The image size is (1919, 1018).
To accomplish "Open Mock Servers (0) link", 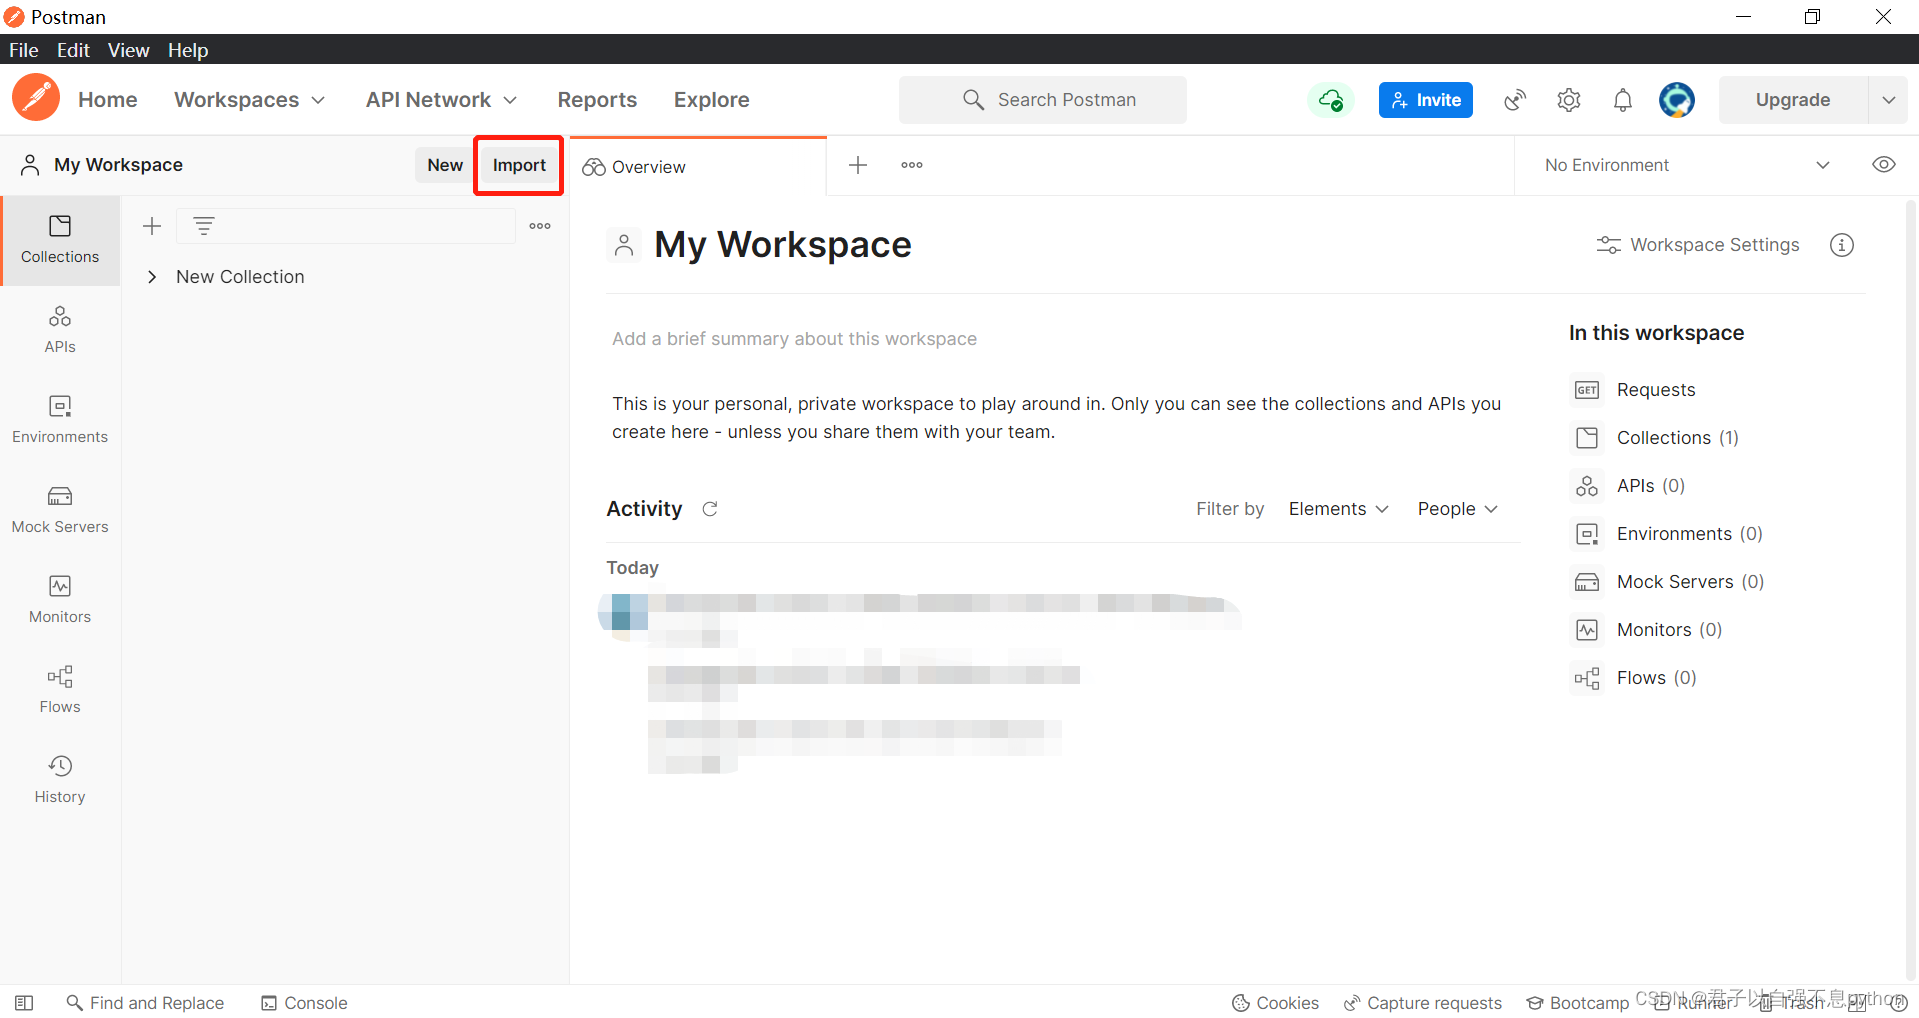I will click(1668, 582).
